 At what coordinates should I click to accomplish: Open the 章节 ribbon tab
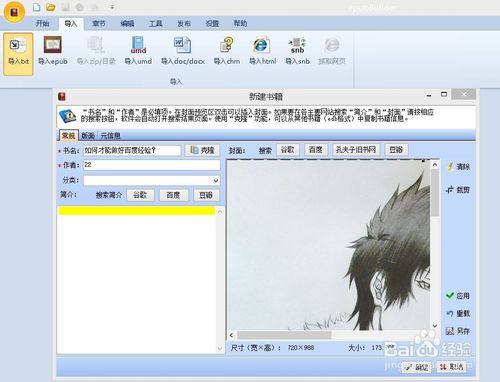pos(99,23)
